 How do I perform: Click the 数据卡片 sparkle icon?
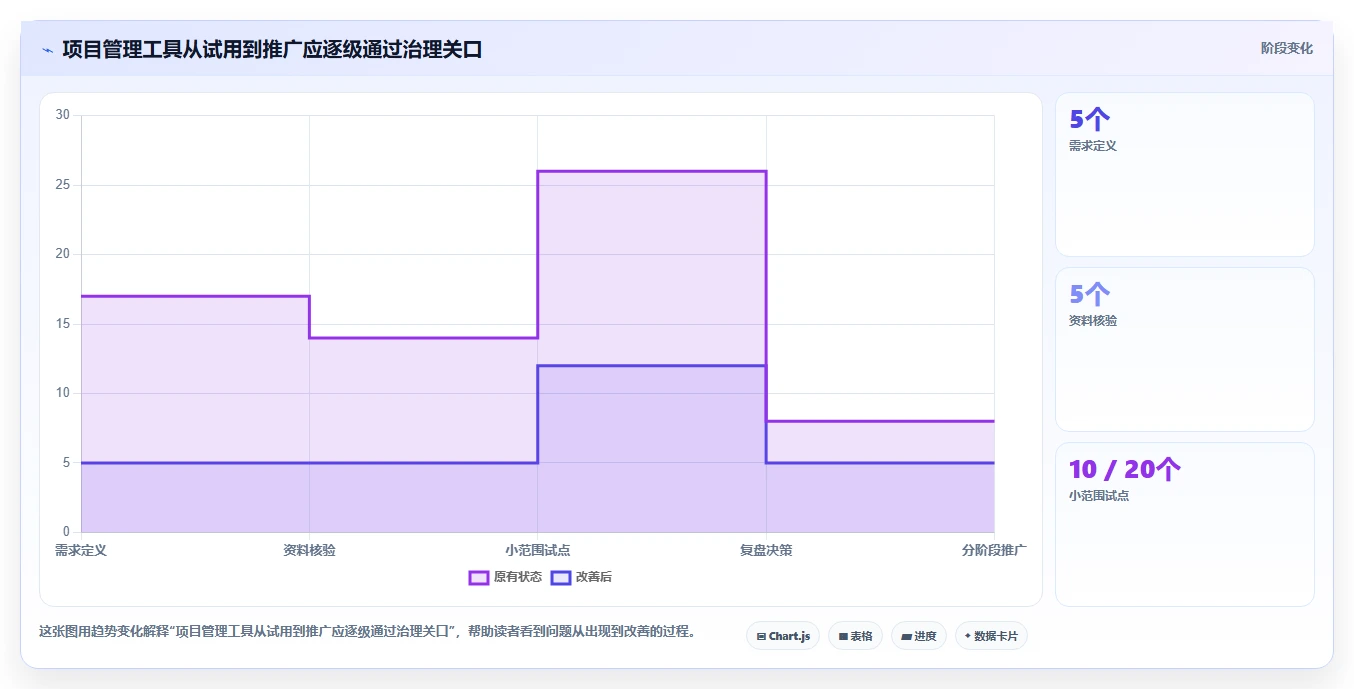[x=968, y=636]
